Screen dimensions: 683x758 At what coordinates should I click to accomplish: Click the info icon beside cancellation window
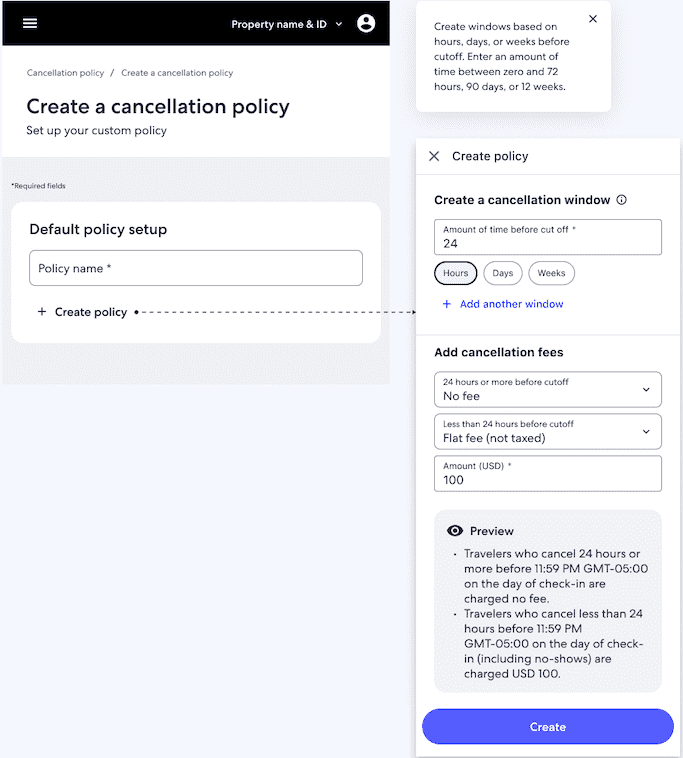622,200
